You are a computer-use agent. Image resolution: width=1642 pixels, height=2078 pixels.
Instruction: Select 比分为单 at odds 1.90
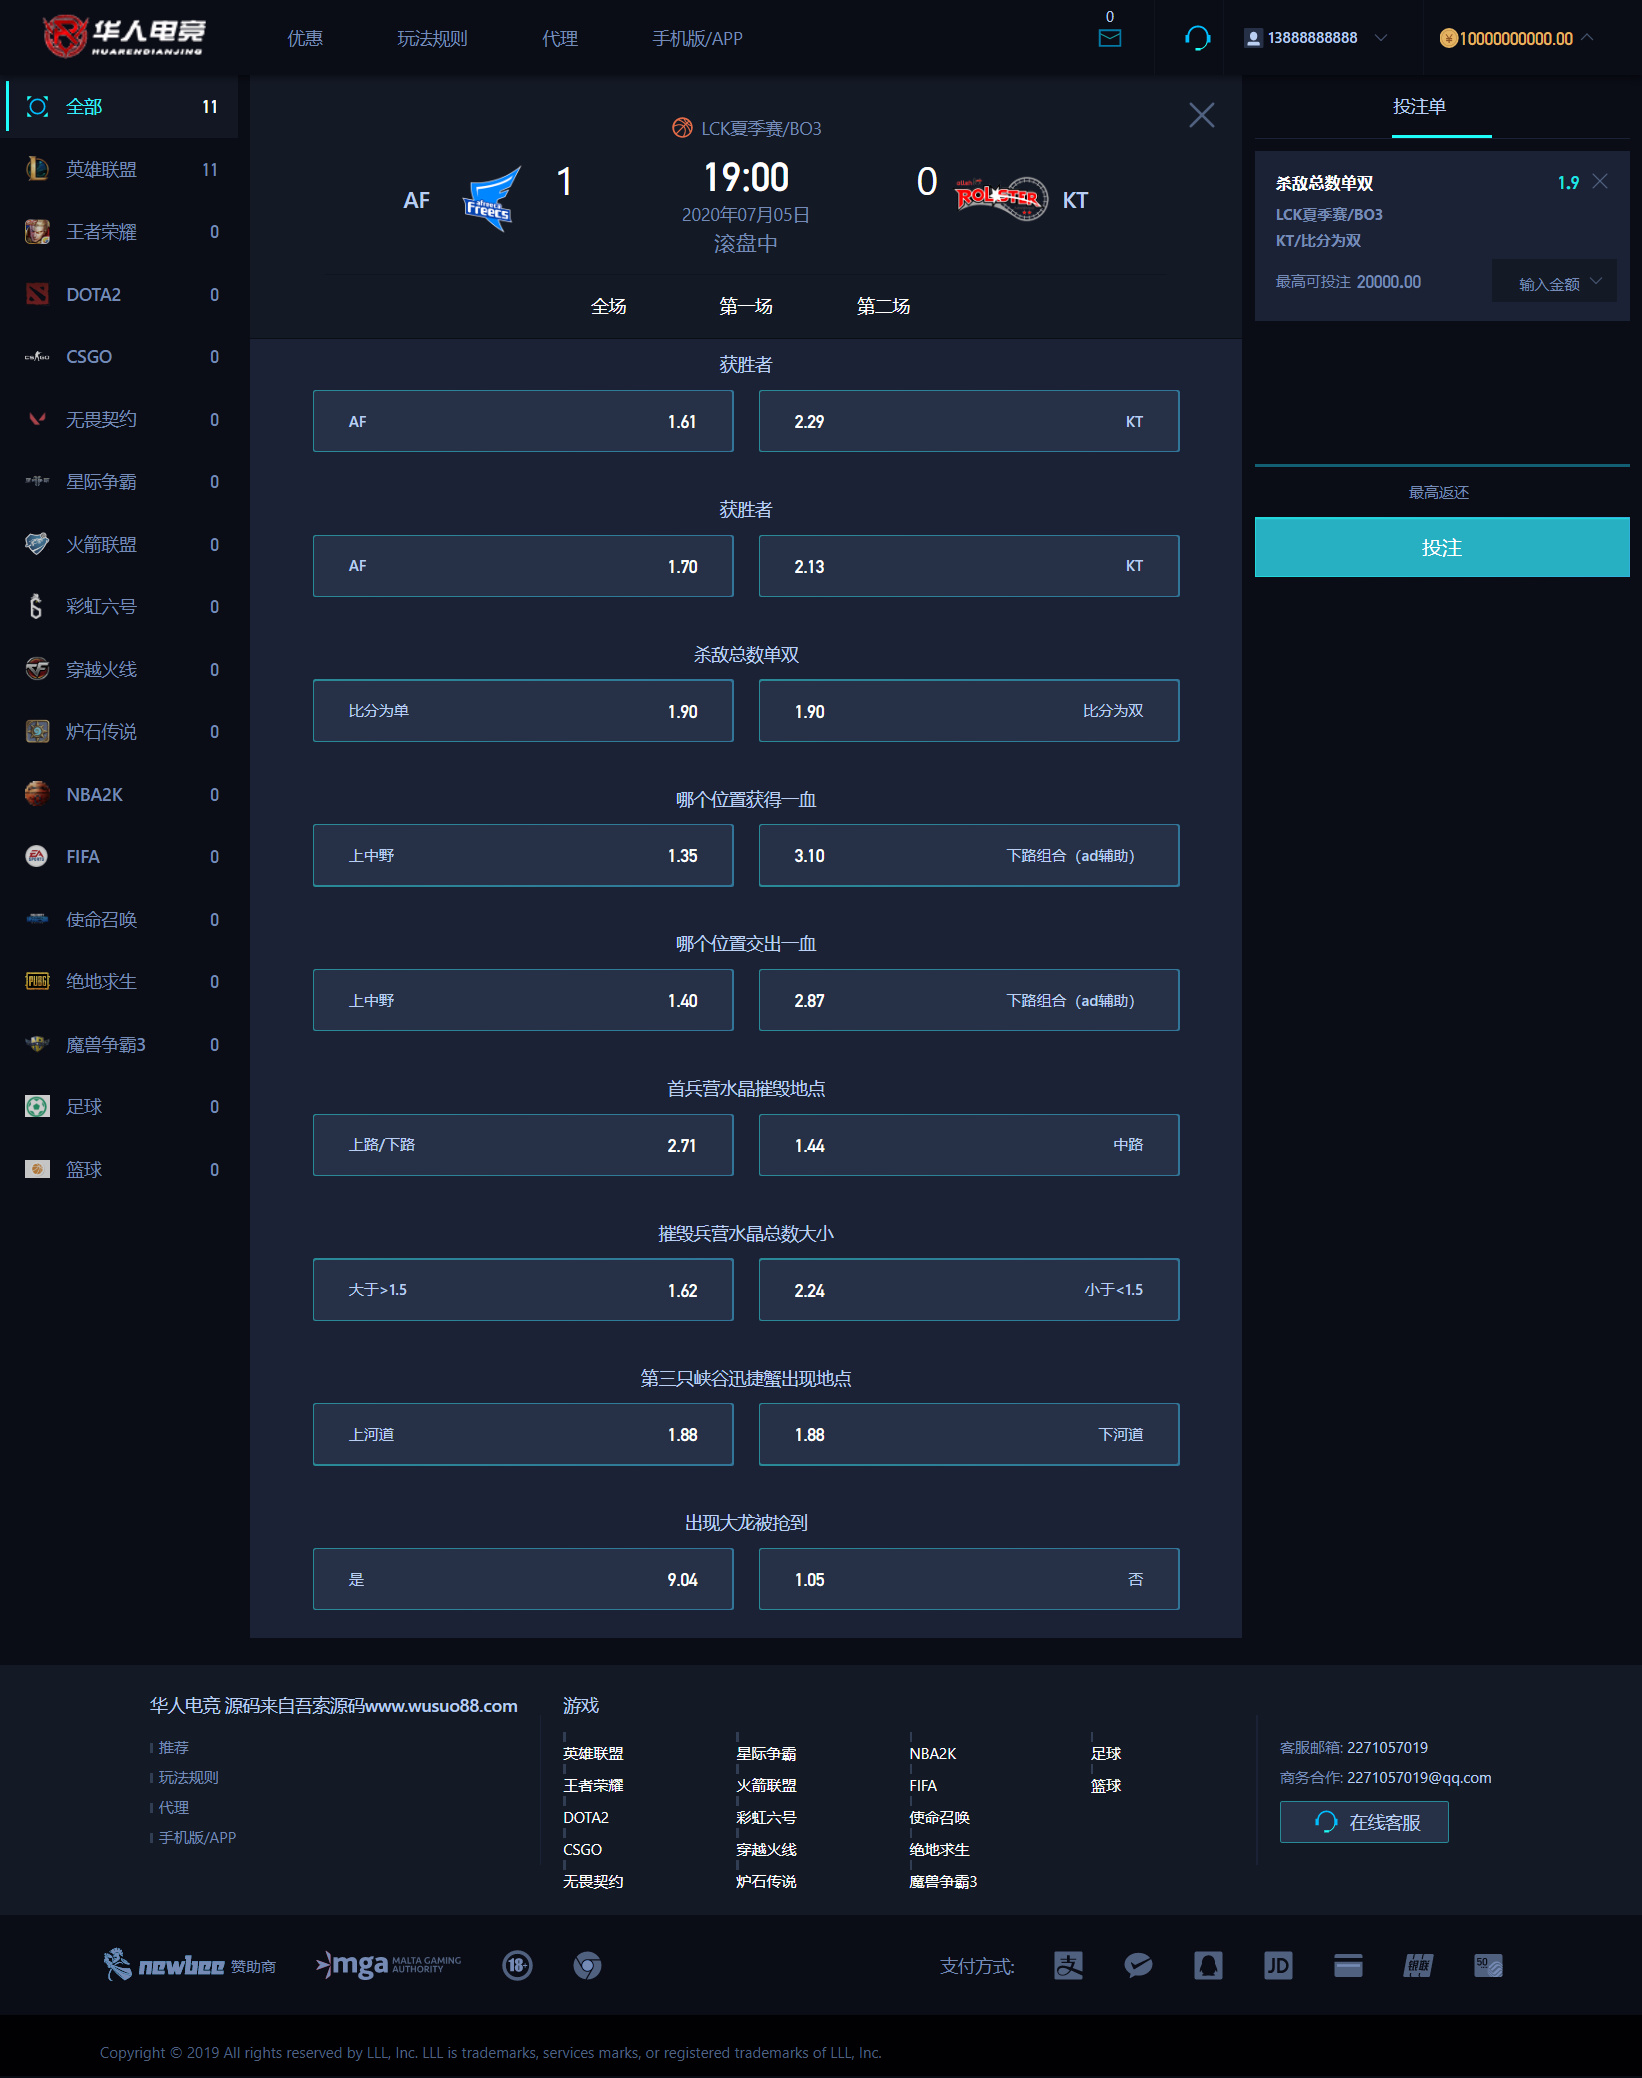pos(523,711)
